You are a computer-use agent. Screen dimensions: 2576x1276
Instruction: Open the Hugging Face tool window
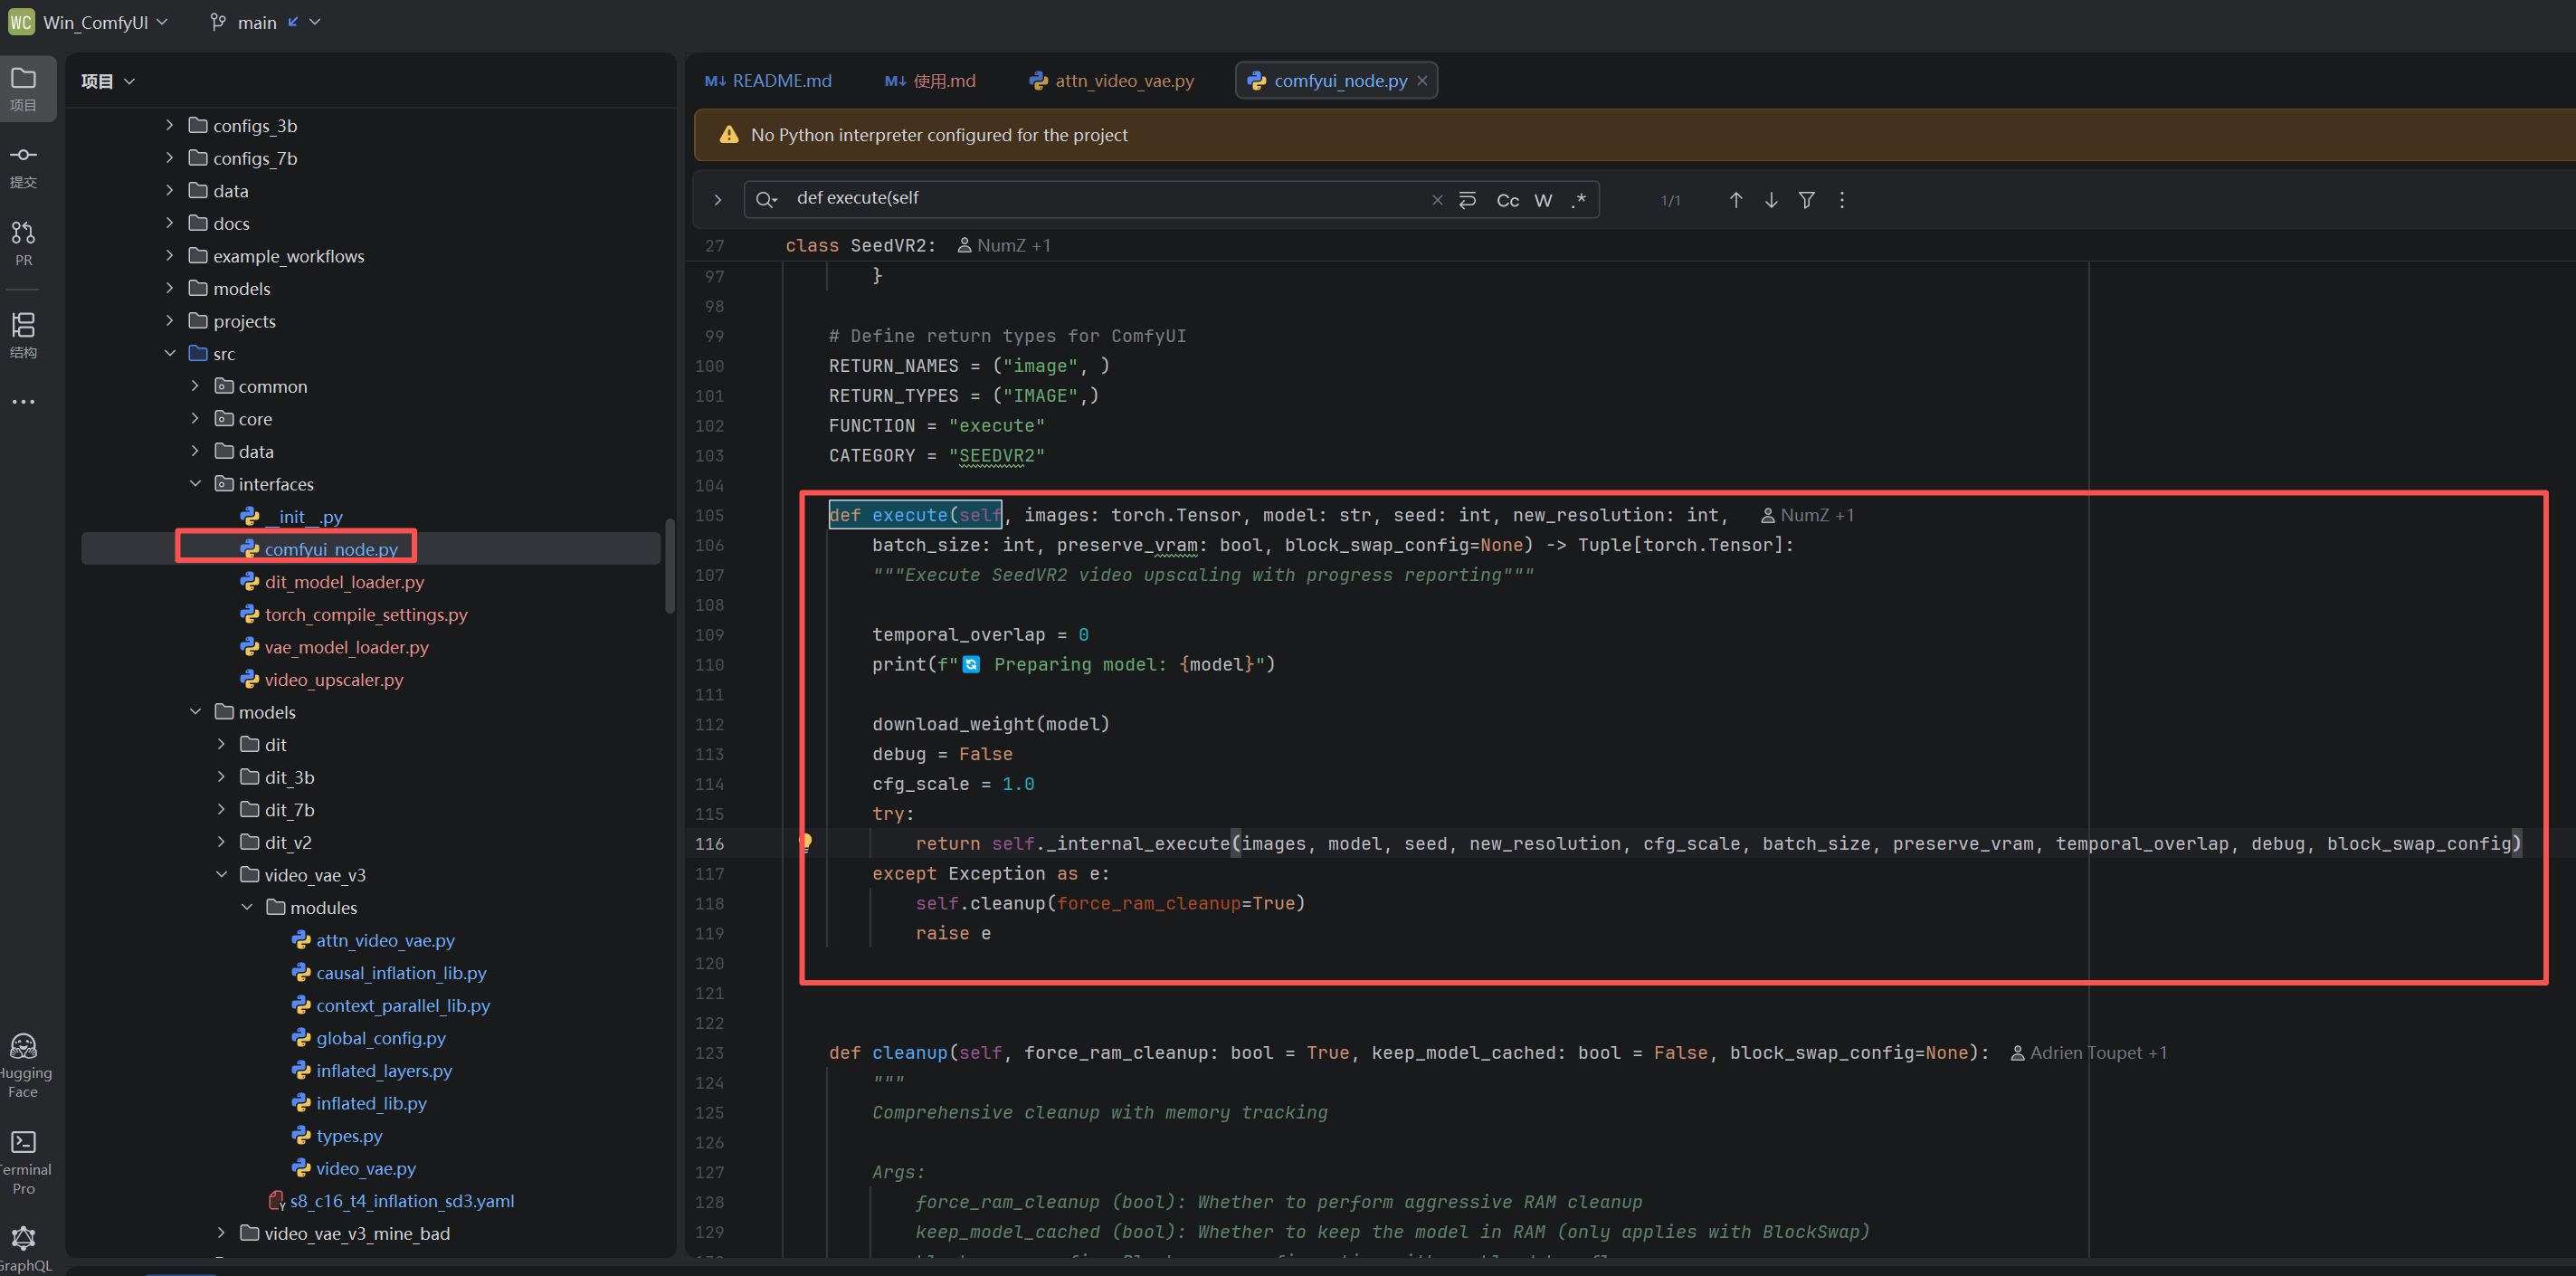(x=23, y=1065)
